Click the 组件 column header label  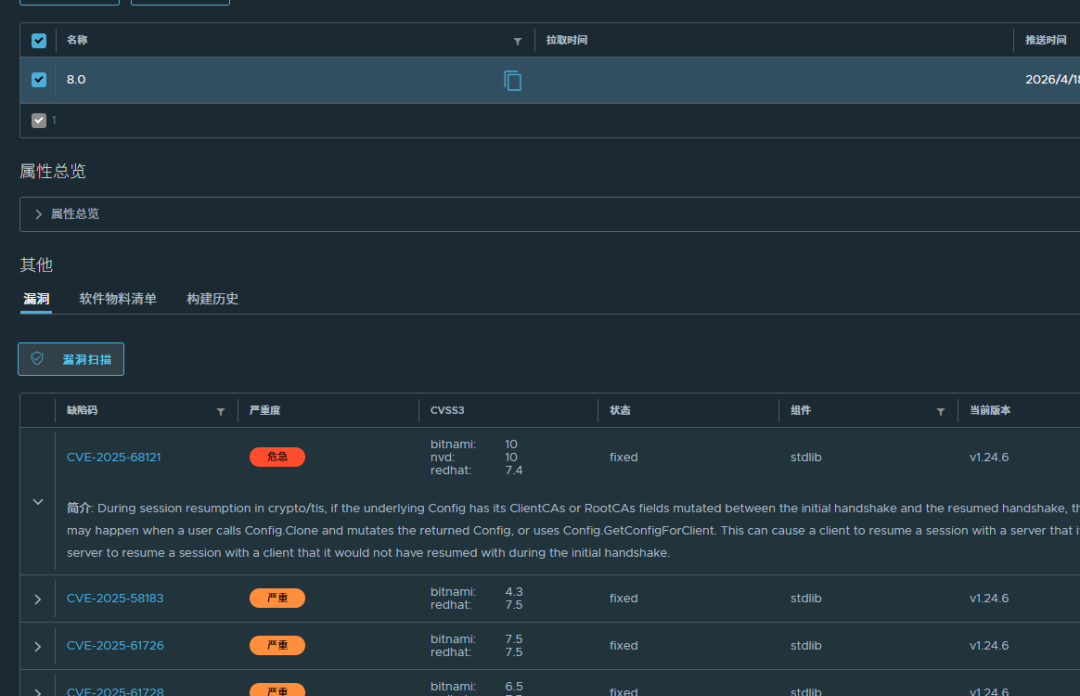800,411
